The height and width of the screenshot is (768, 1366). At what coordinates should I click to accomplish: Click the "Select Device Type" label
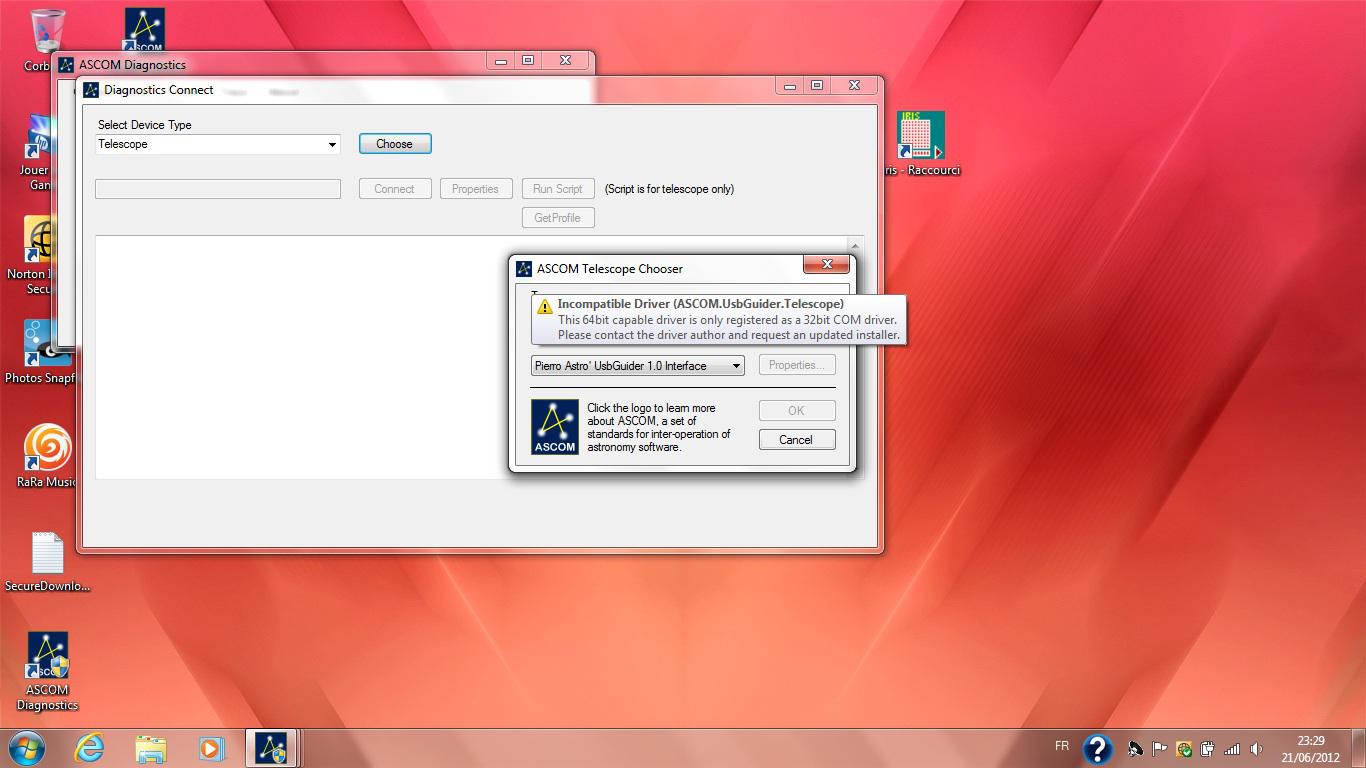point(145,125)
